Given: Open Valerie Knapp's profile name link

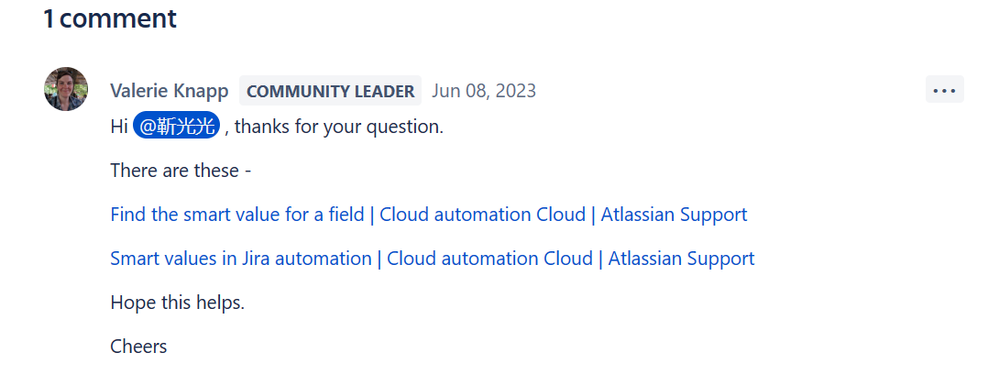Looking at the screenshot, I should (169, 91).
